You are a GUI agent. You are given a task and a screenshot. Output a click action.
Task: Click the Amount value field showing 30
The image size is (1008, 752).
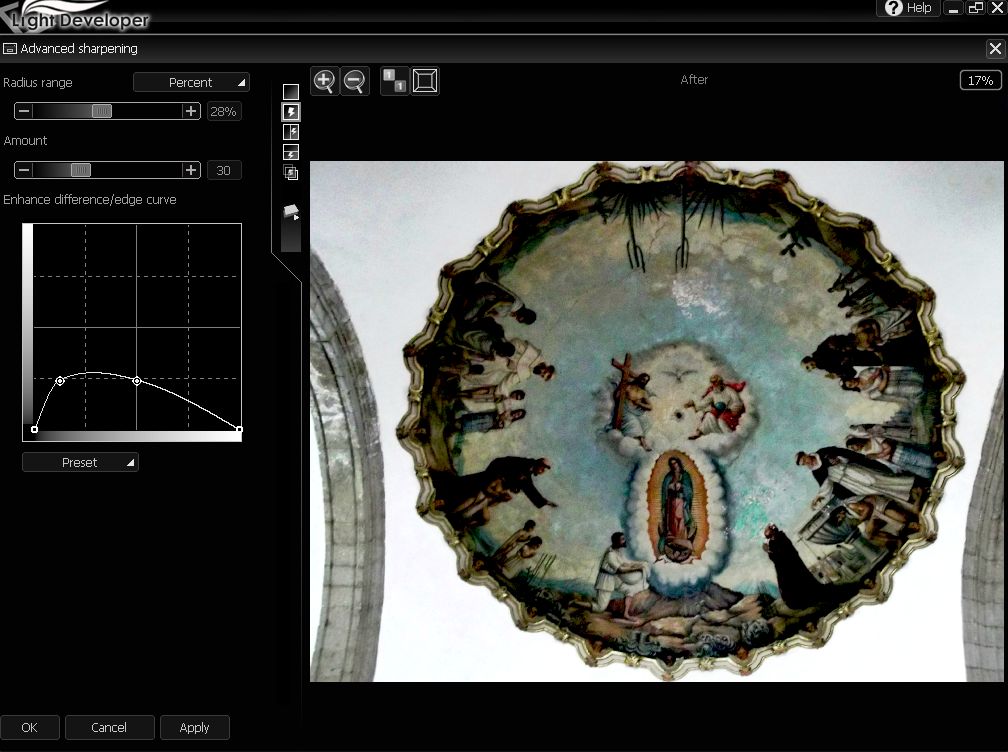(x=223, y=170)
